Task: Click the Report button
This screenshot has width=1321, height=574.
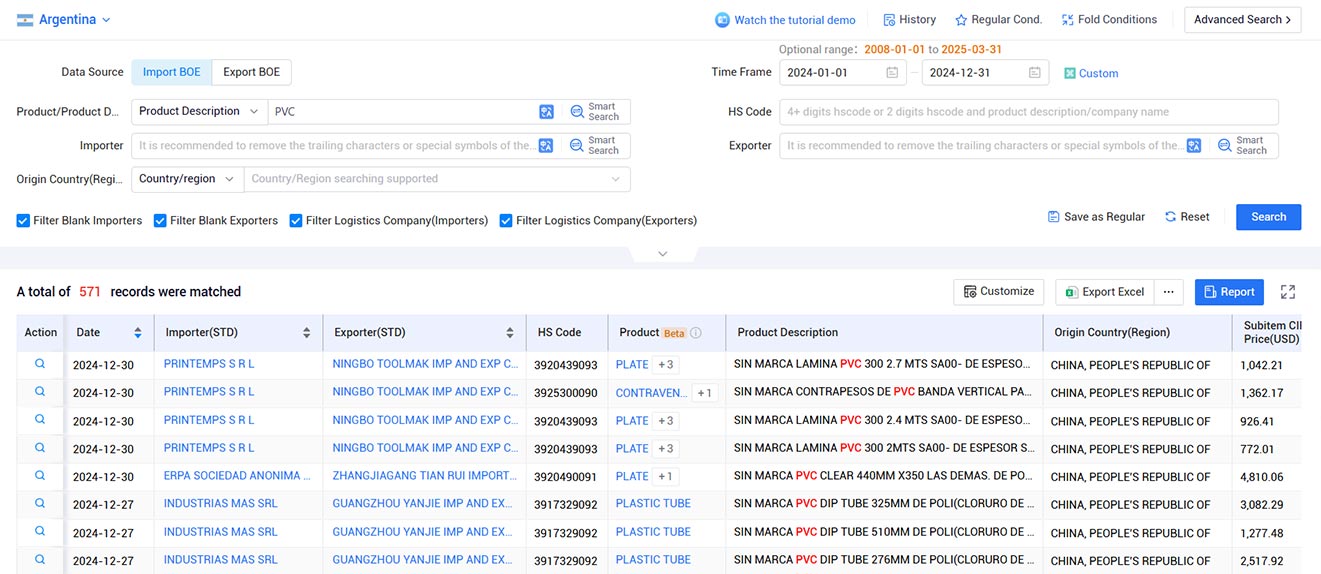Action: point(1229,292)
